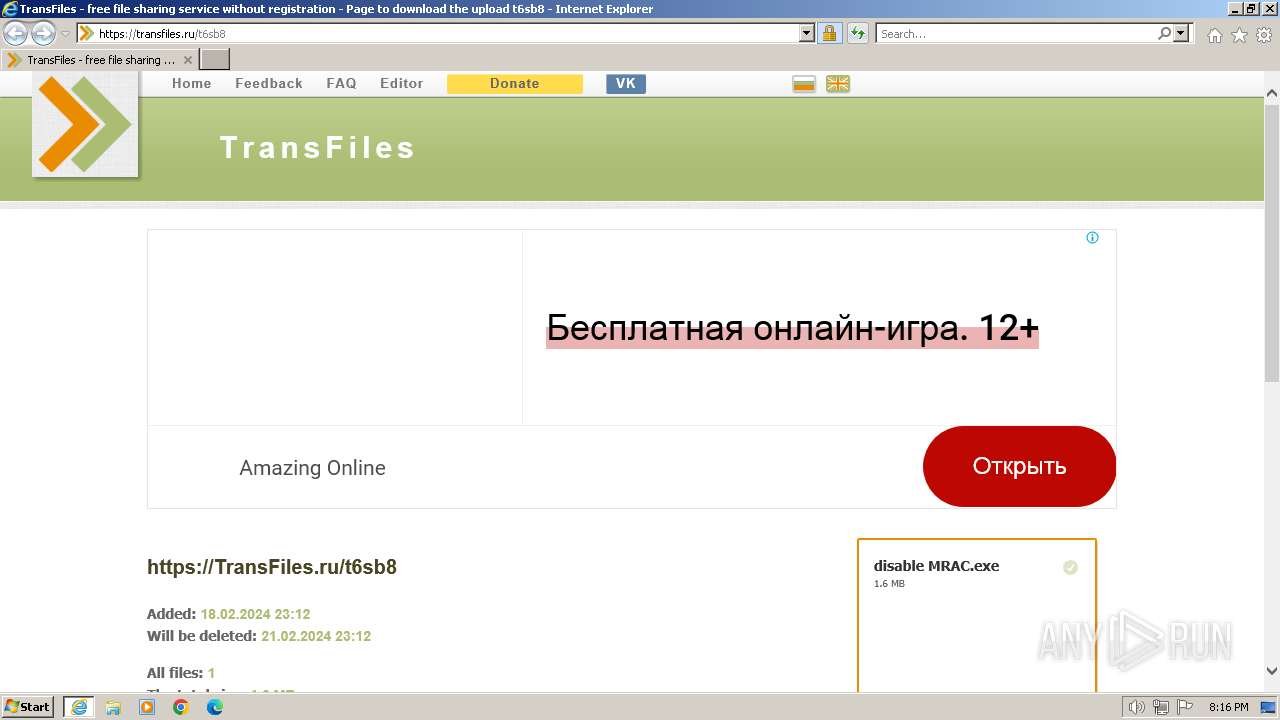Open IE Tools gear icon
The image size is (1280, 720).
[1263, 35]
